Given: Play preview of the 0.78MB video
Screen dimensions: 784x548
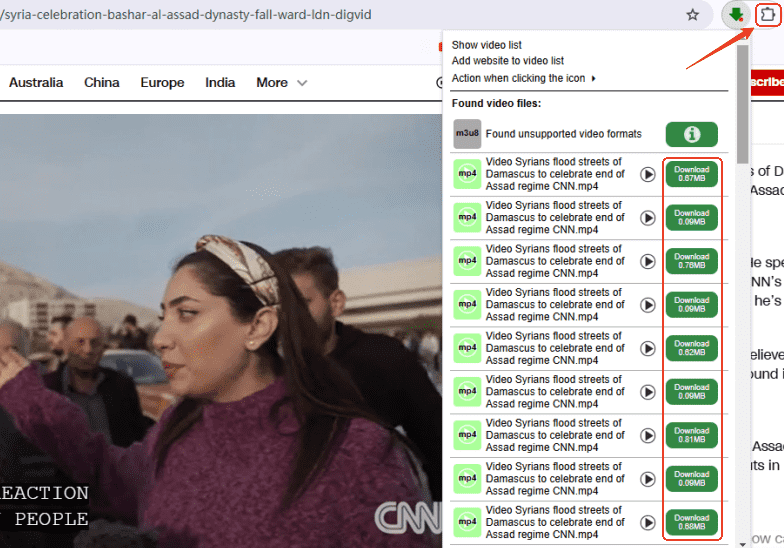Looking at the screenshot, I should pos(648,261).
